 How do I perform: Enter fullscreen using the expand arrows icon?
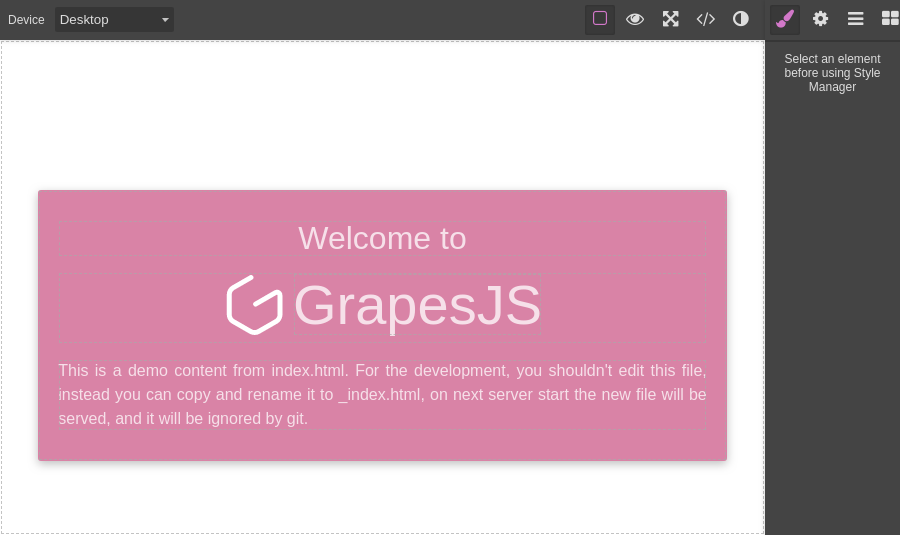670,19
